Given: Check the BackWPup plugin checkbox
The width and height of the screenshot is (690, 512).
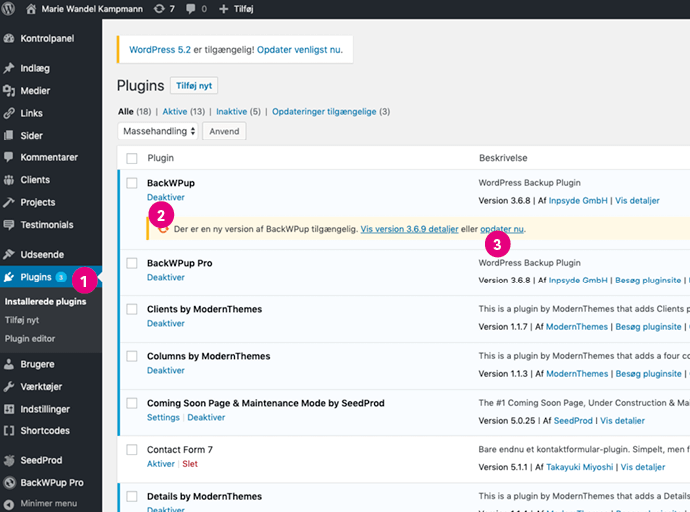Looking at the screenshot, I should pyautogui.click(x=132, y=183).
